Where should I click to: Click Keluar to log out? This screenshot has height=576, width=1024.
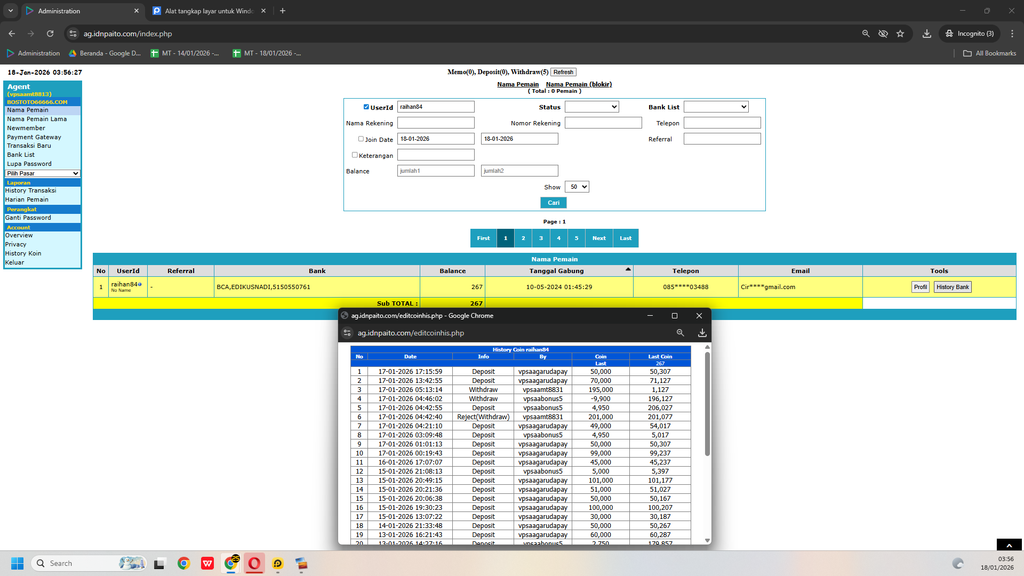[14, 263]
